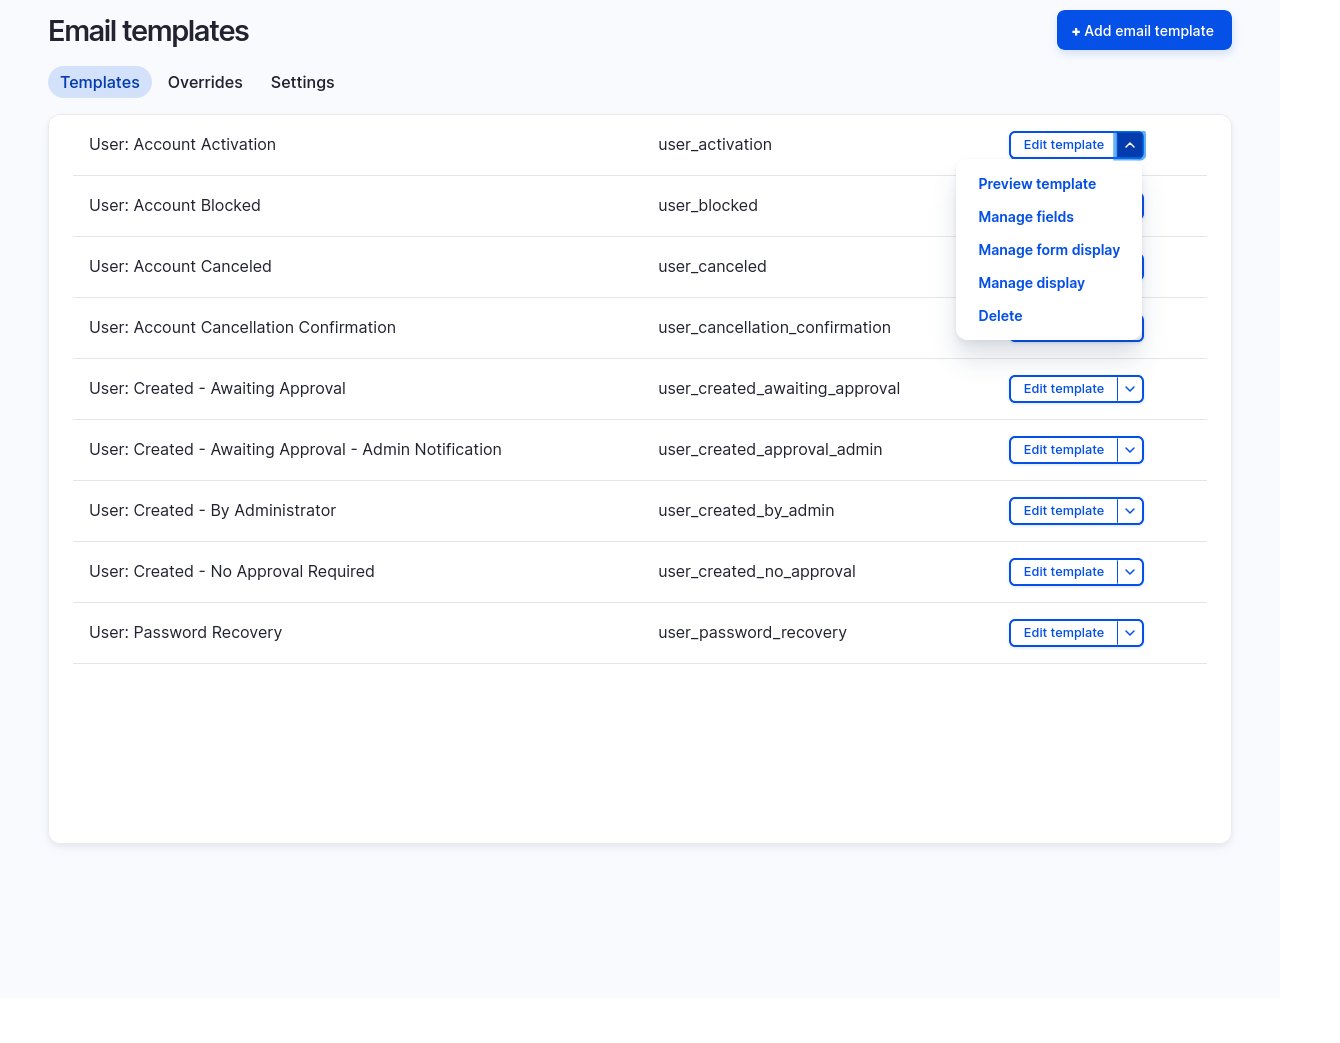Select the Templates tab
The height and width of the screenshot is (1043, 1340).
click(99, 82)
